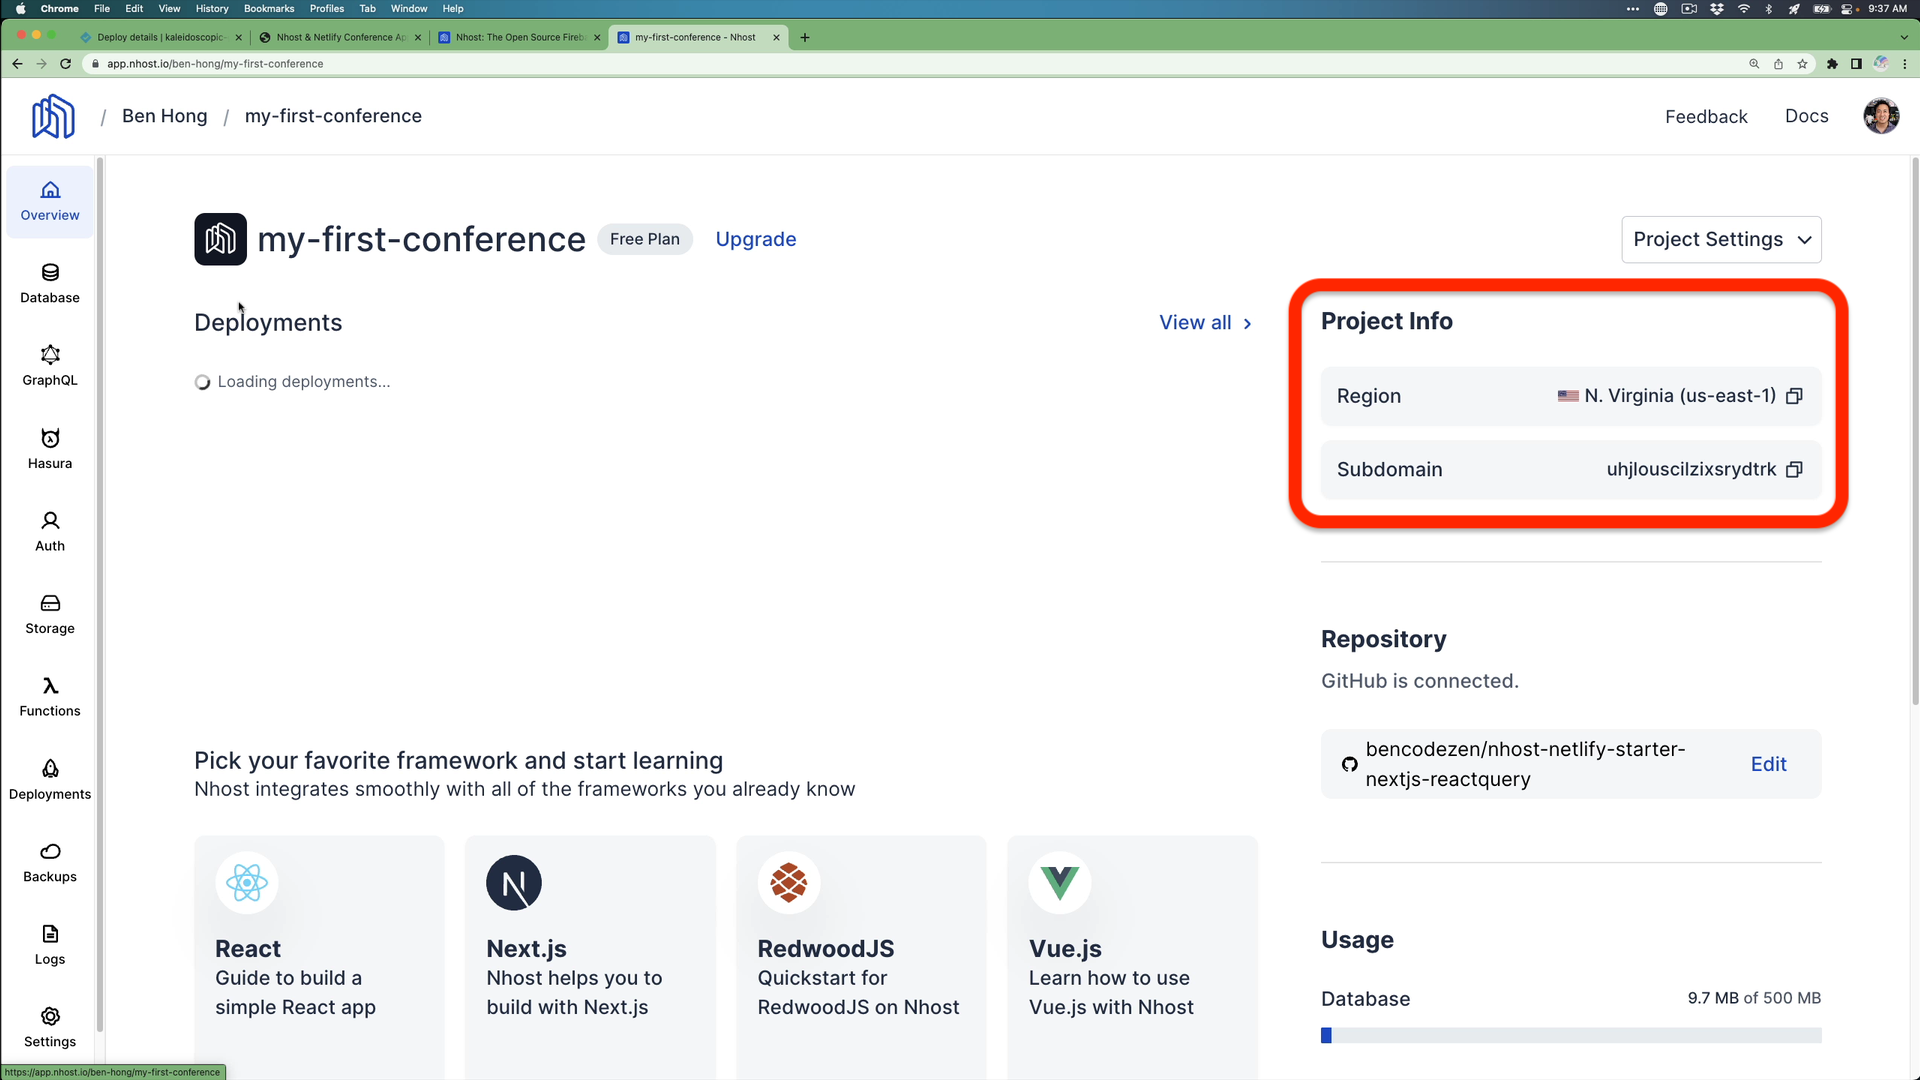The width and height of the screenshot is (1920, 1080).
Task: Expand the Project Settings dropdown
Action: (1721, 240)
